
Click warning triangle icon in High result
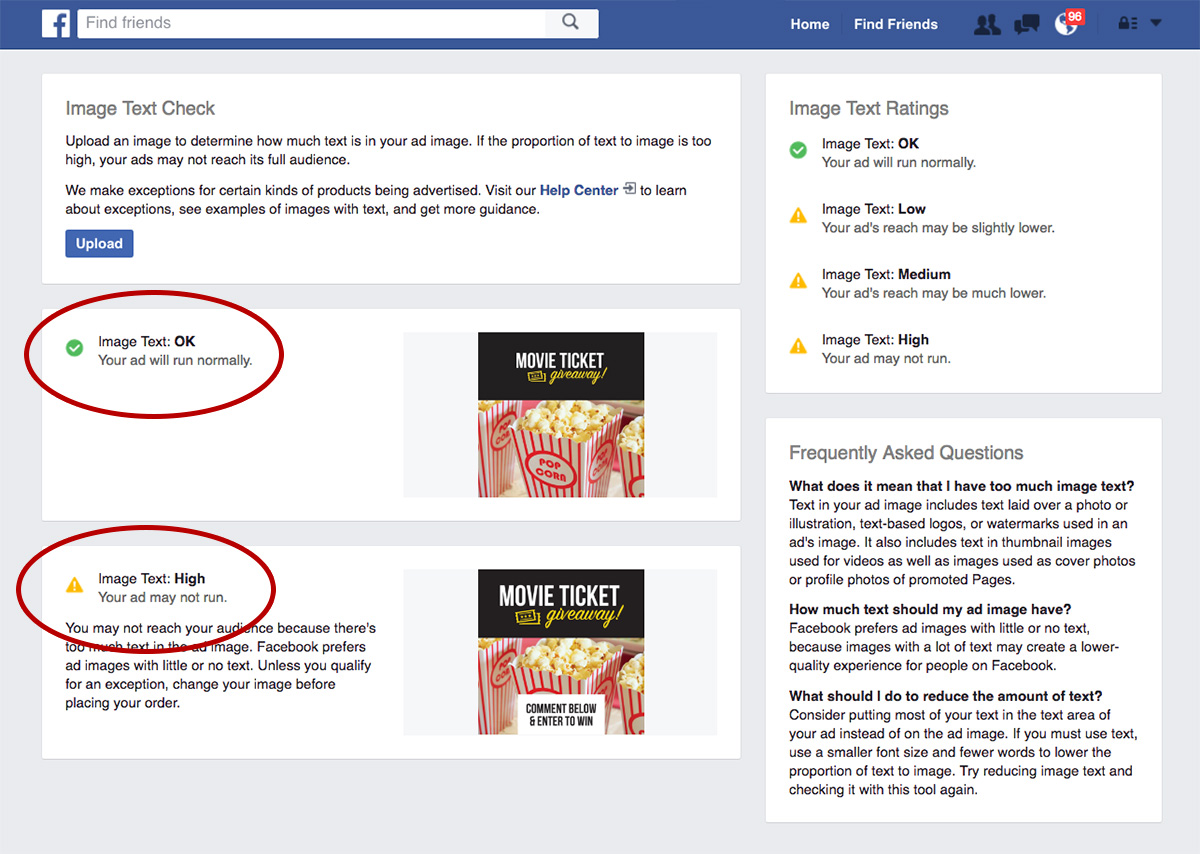pos(74,585)
